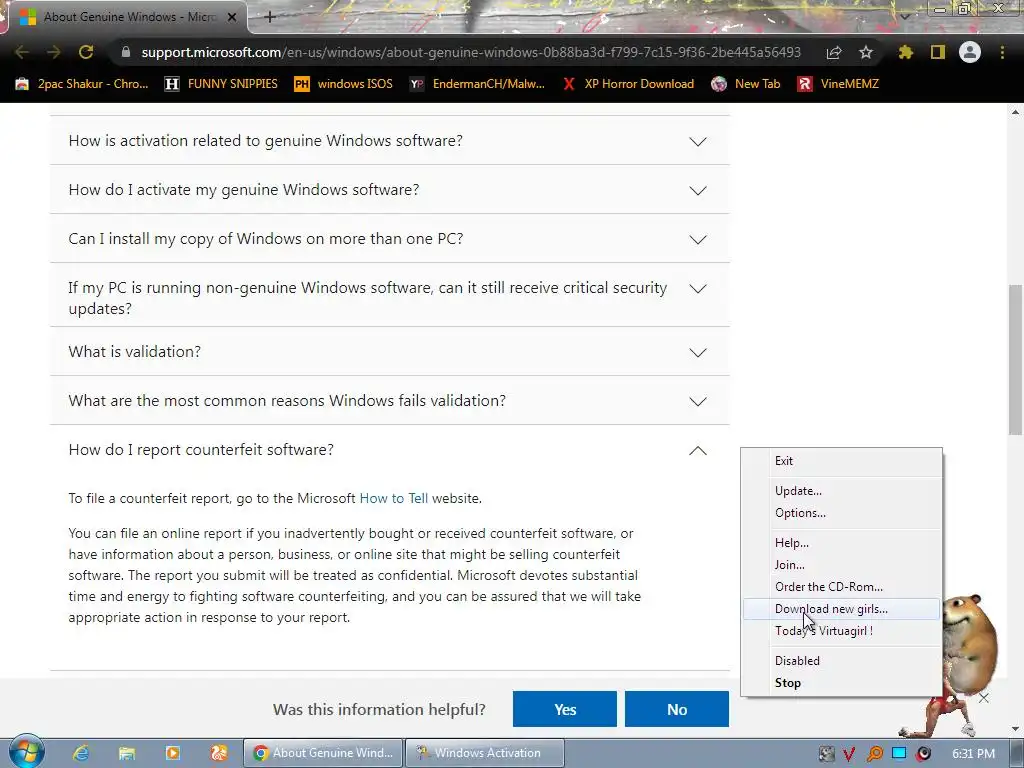Expand 'What is validation?'
The image size is (1024, 768).
coord(389,351)
